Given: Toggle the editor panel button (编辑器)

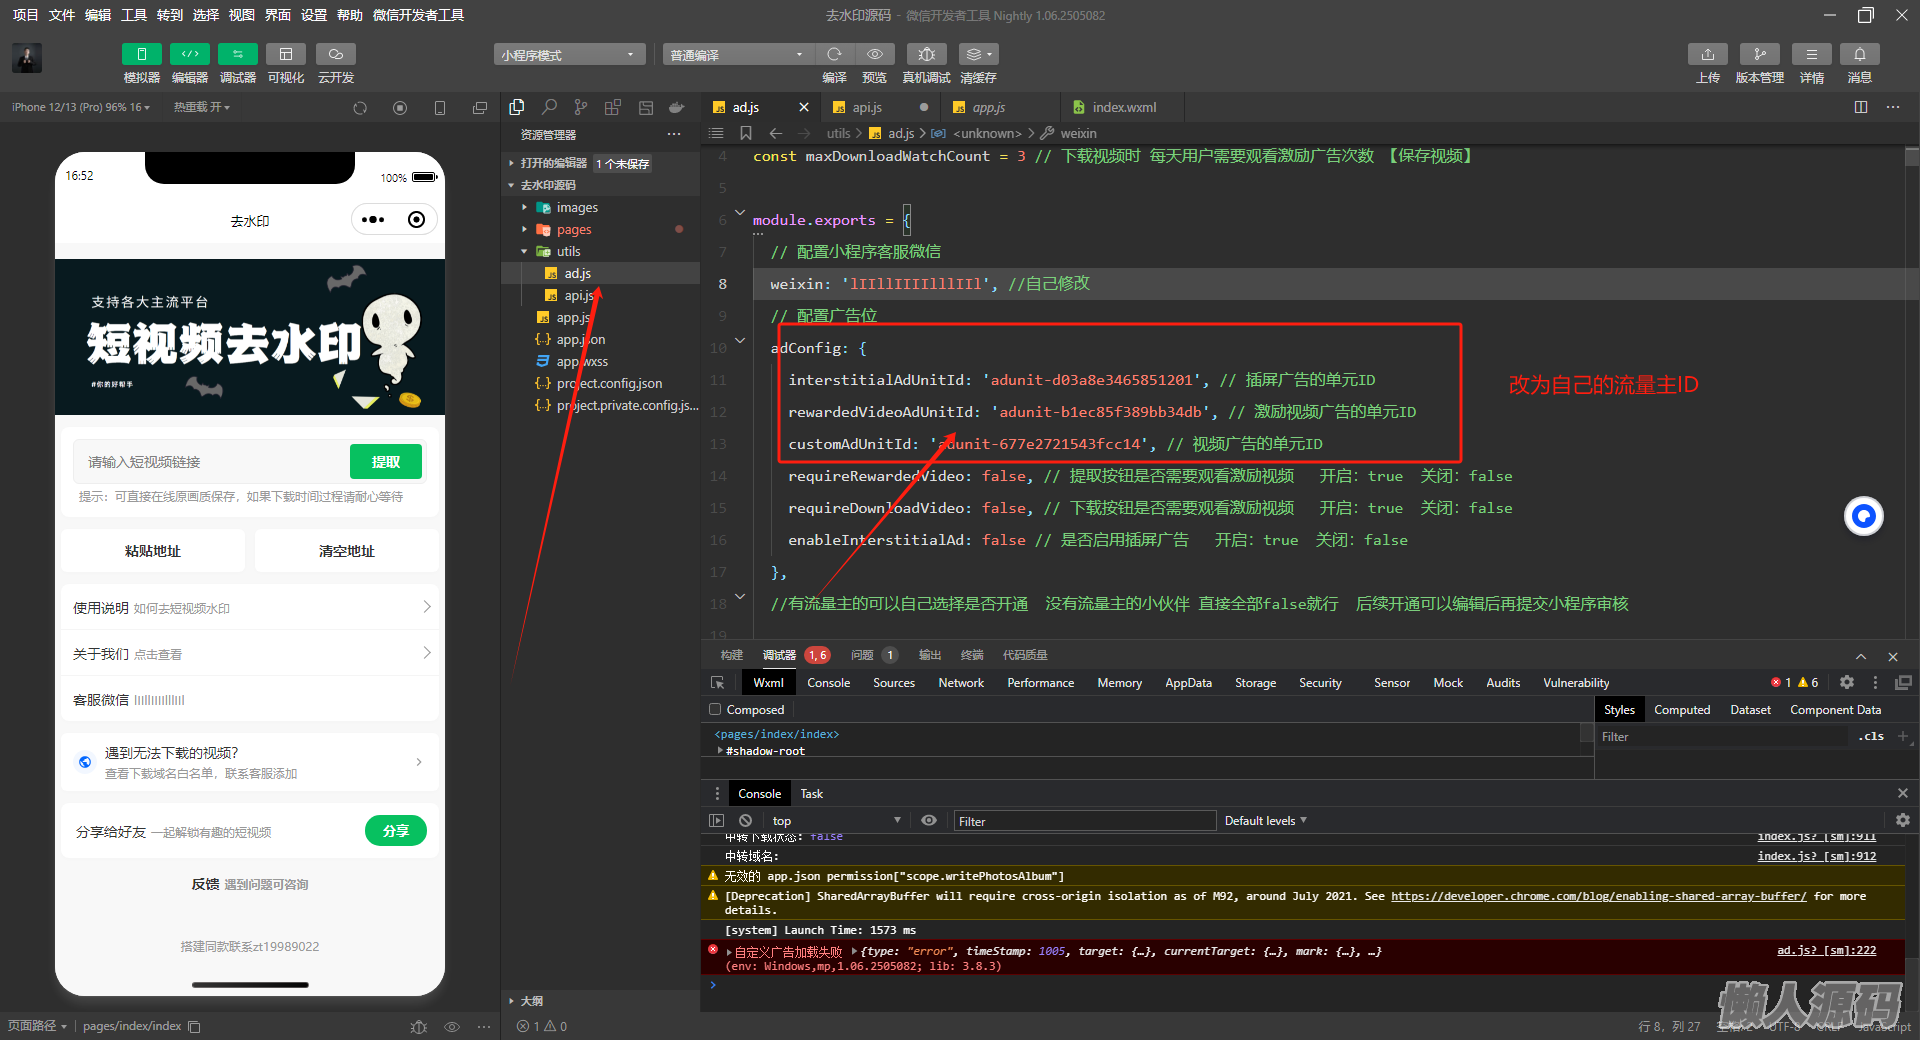Looking at the screenshot, I should 189,55.
